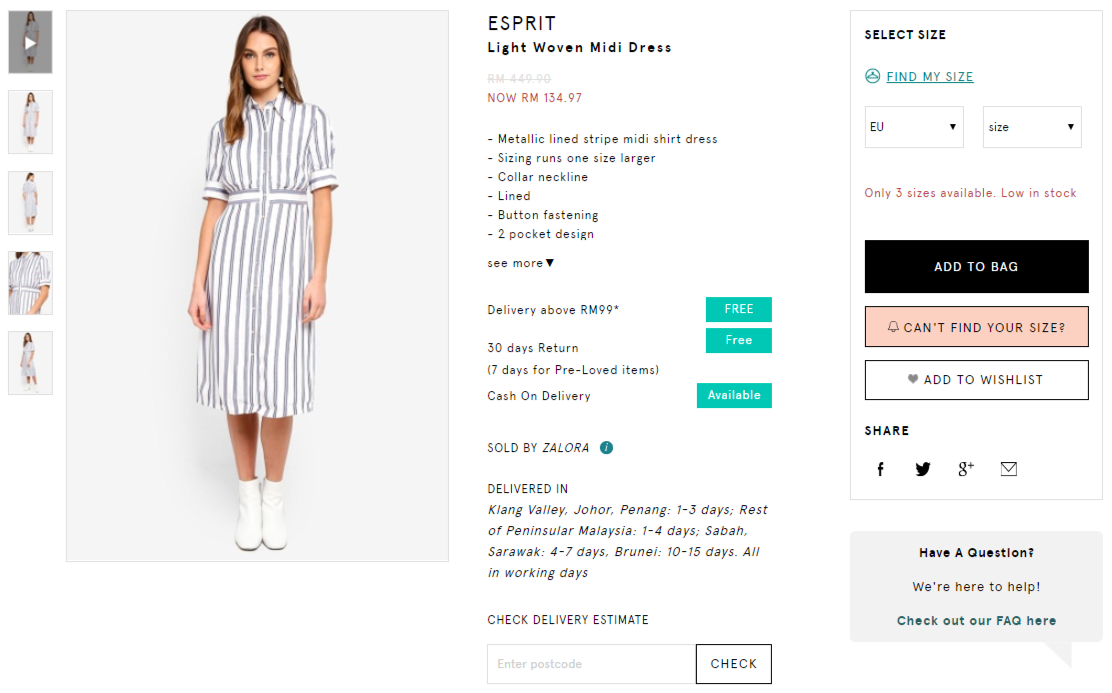The height and width of the screenshot is (693, 1112).
Task: Click the Enter postcode field
Action: click(591, 664)
